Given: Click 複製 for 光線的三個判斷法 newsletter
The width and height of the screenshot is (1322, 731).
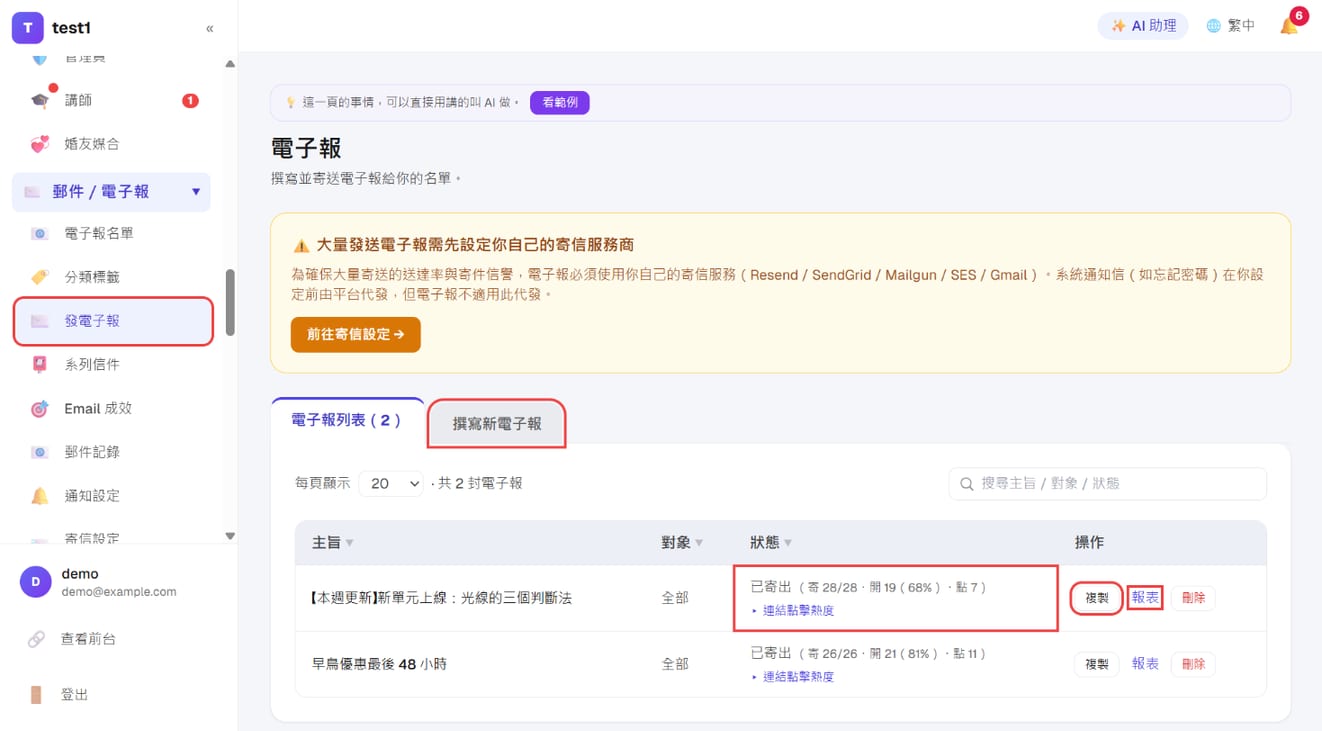Looking at the screenshot, I should (1097, 598).
